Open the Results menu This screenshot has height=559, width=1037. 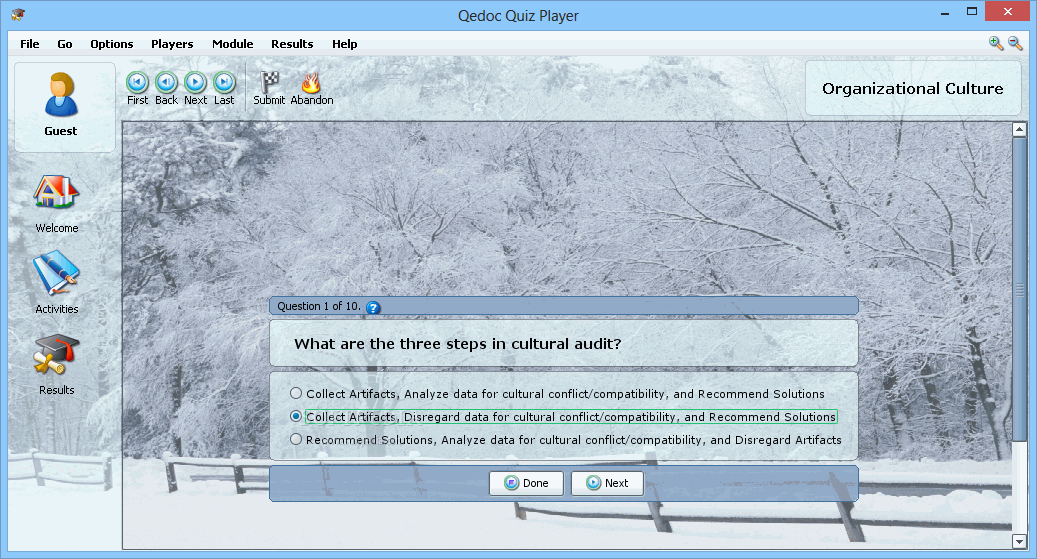click(x=292, y=44)
